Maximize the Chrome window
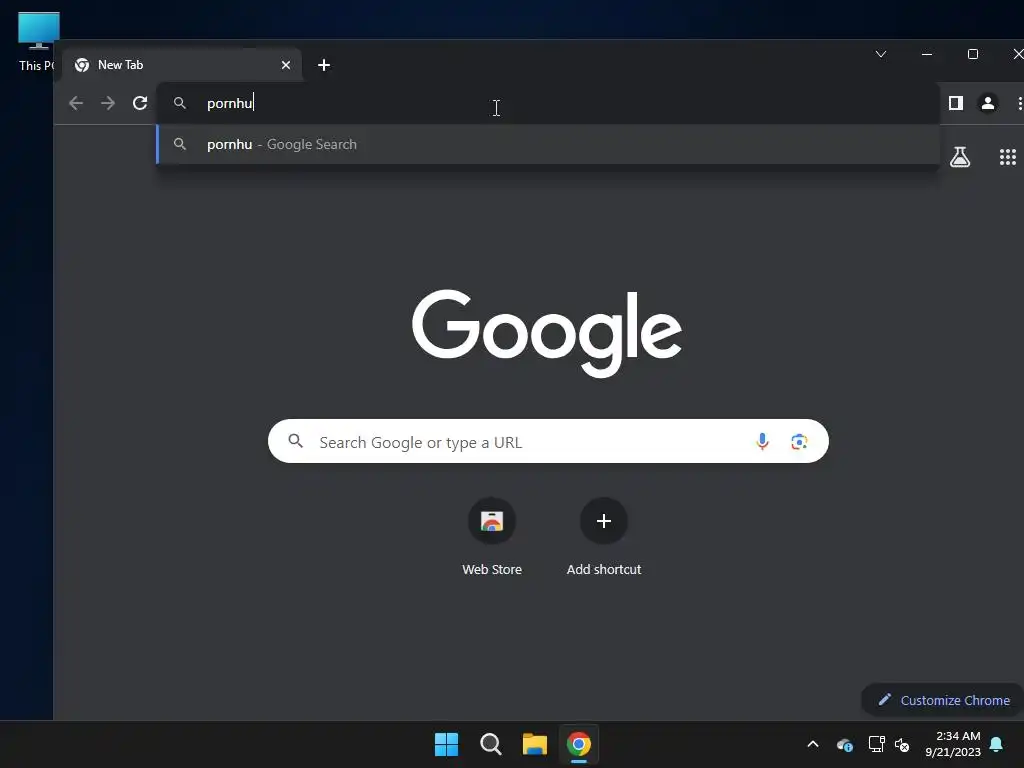This screenshot has width=1024, height=768. click(972, 54)
